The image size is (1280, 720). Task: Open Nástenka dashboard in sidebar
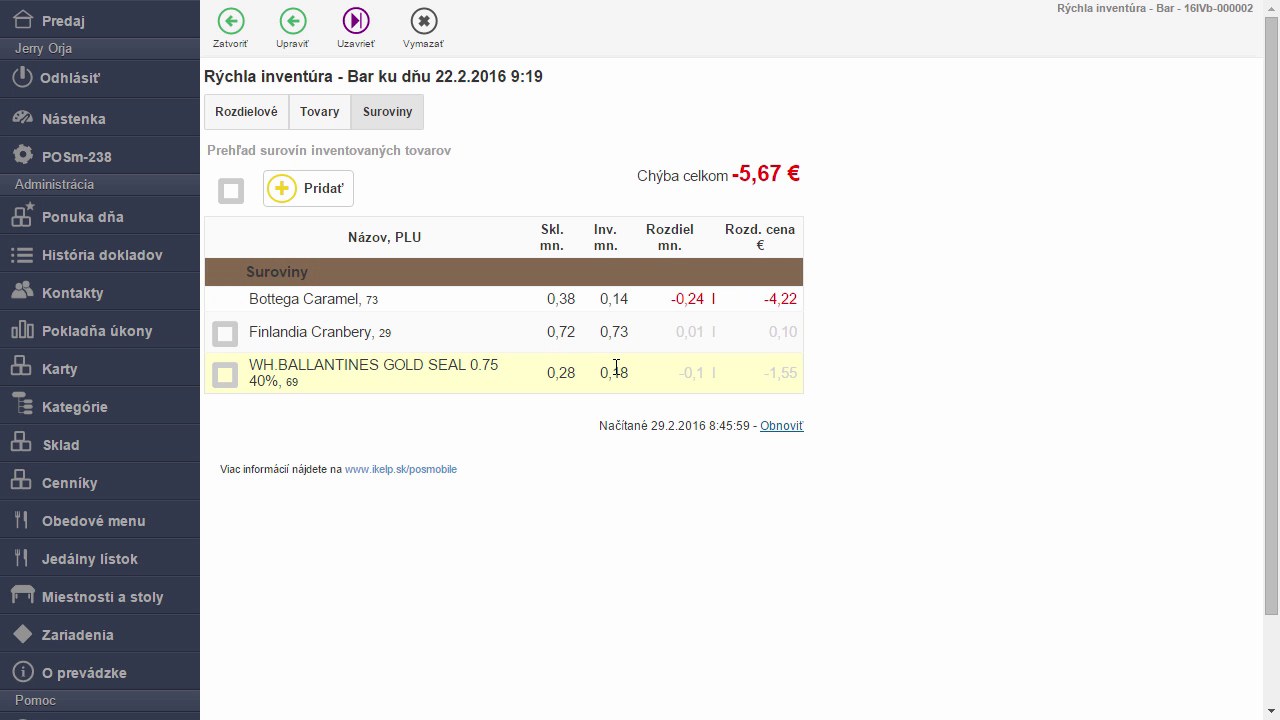pyautogui.click(x=100, y=118)
